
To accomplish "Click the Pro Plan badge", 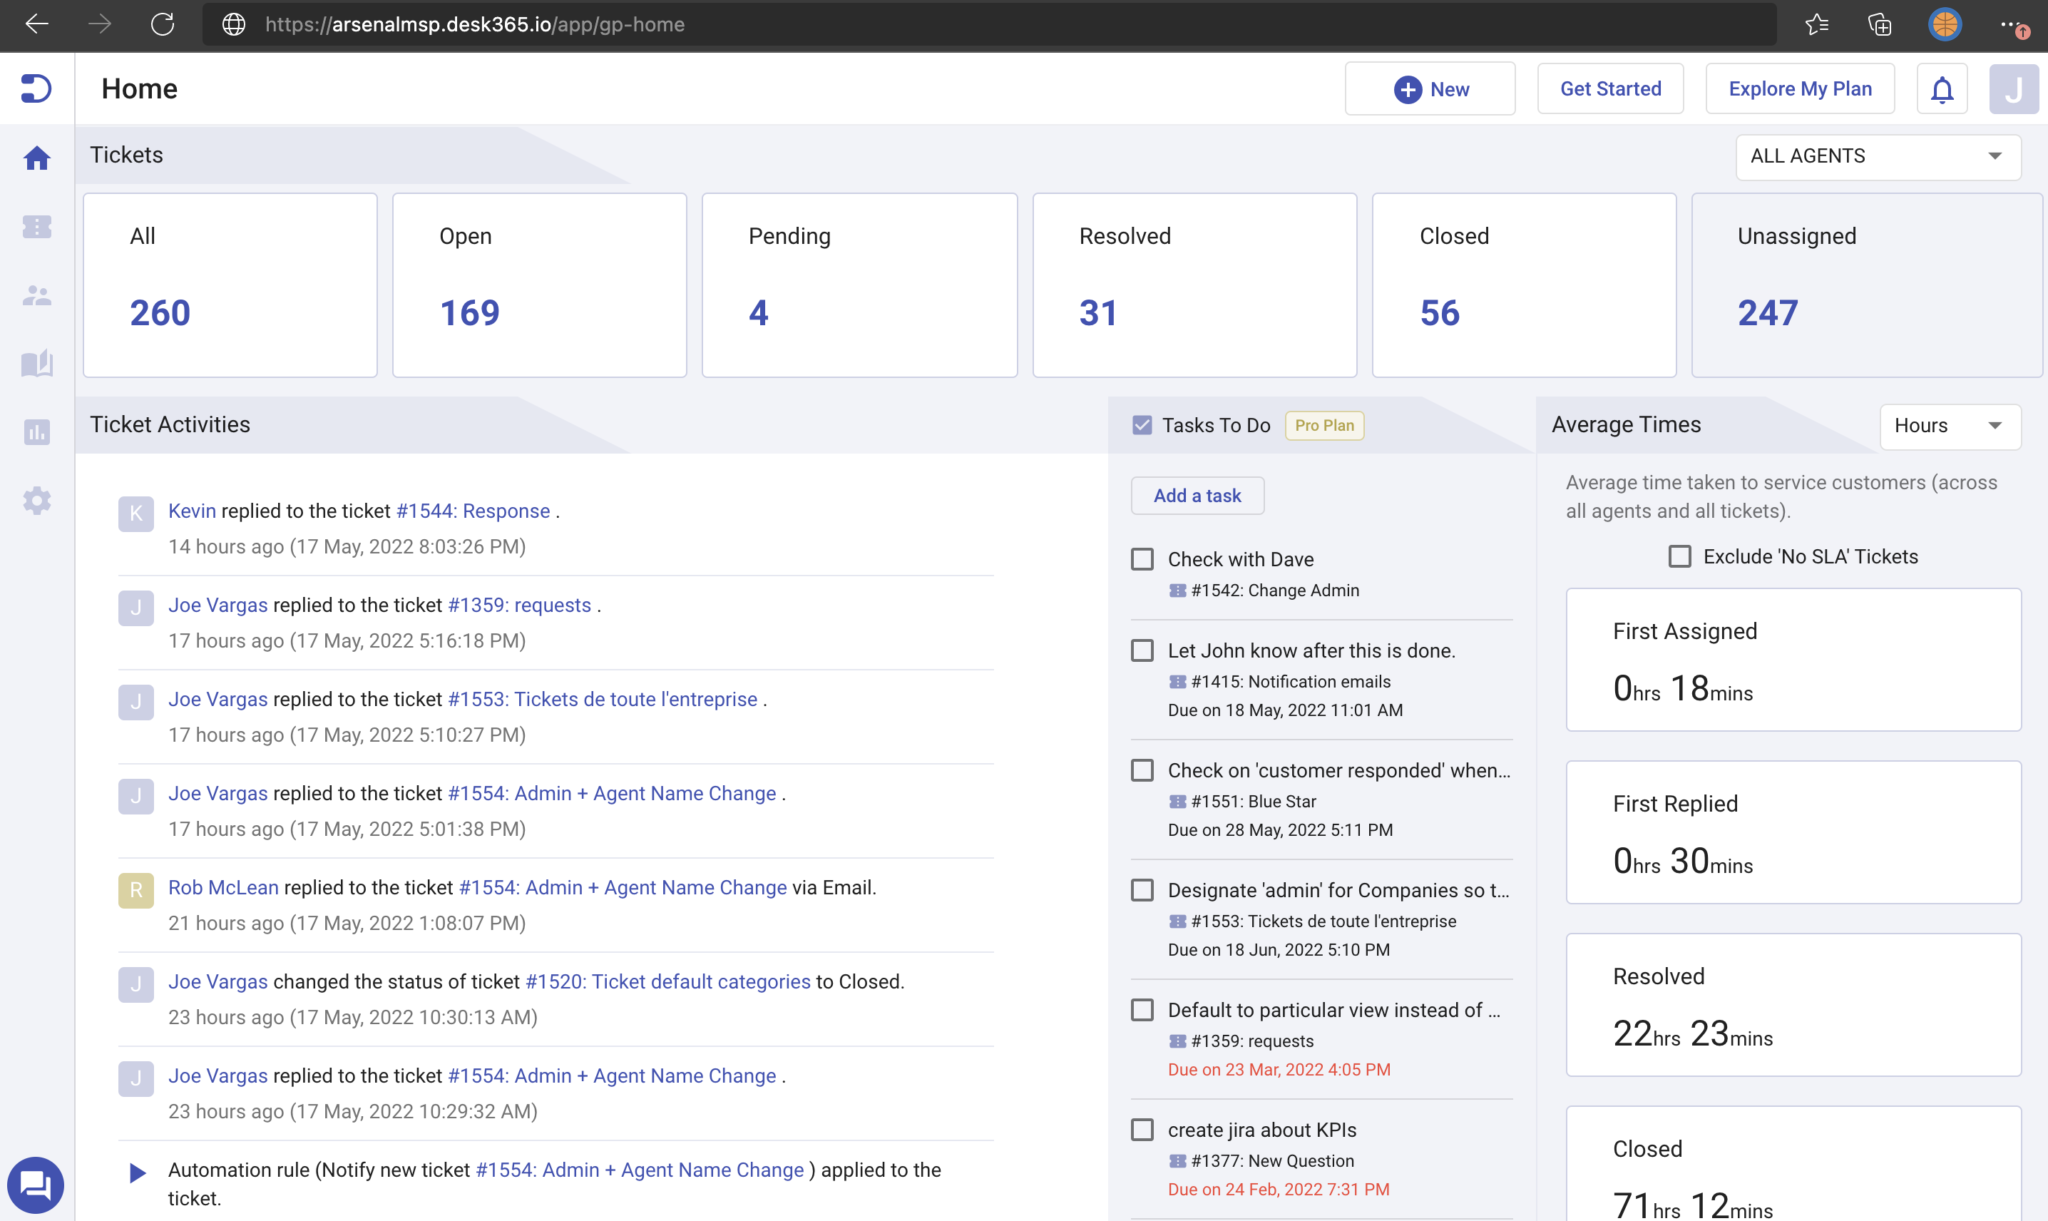I will pyautogui.click(x=1324, y=425).
